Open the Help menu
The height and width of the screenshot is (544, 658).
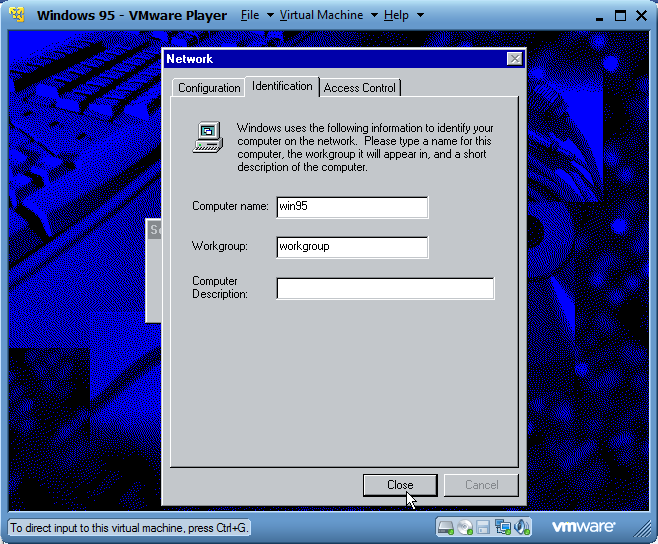(396, 16)
